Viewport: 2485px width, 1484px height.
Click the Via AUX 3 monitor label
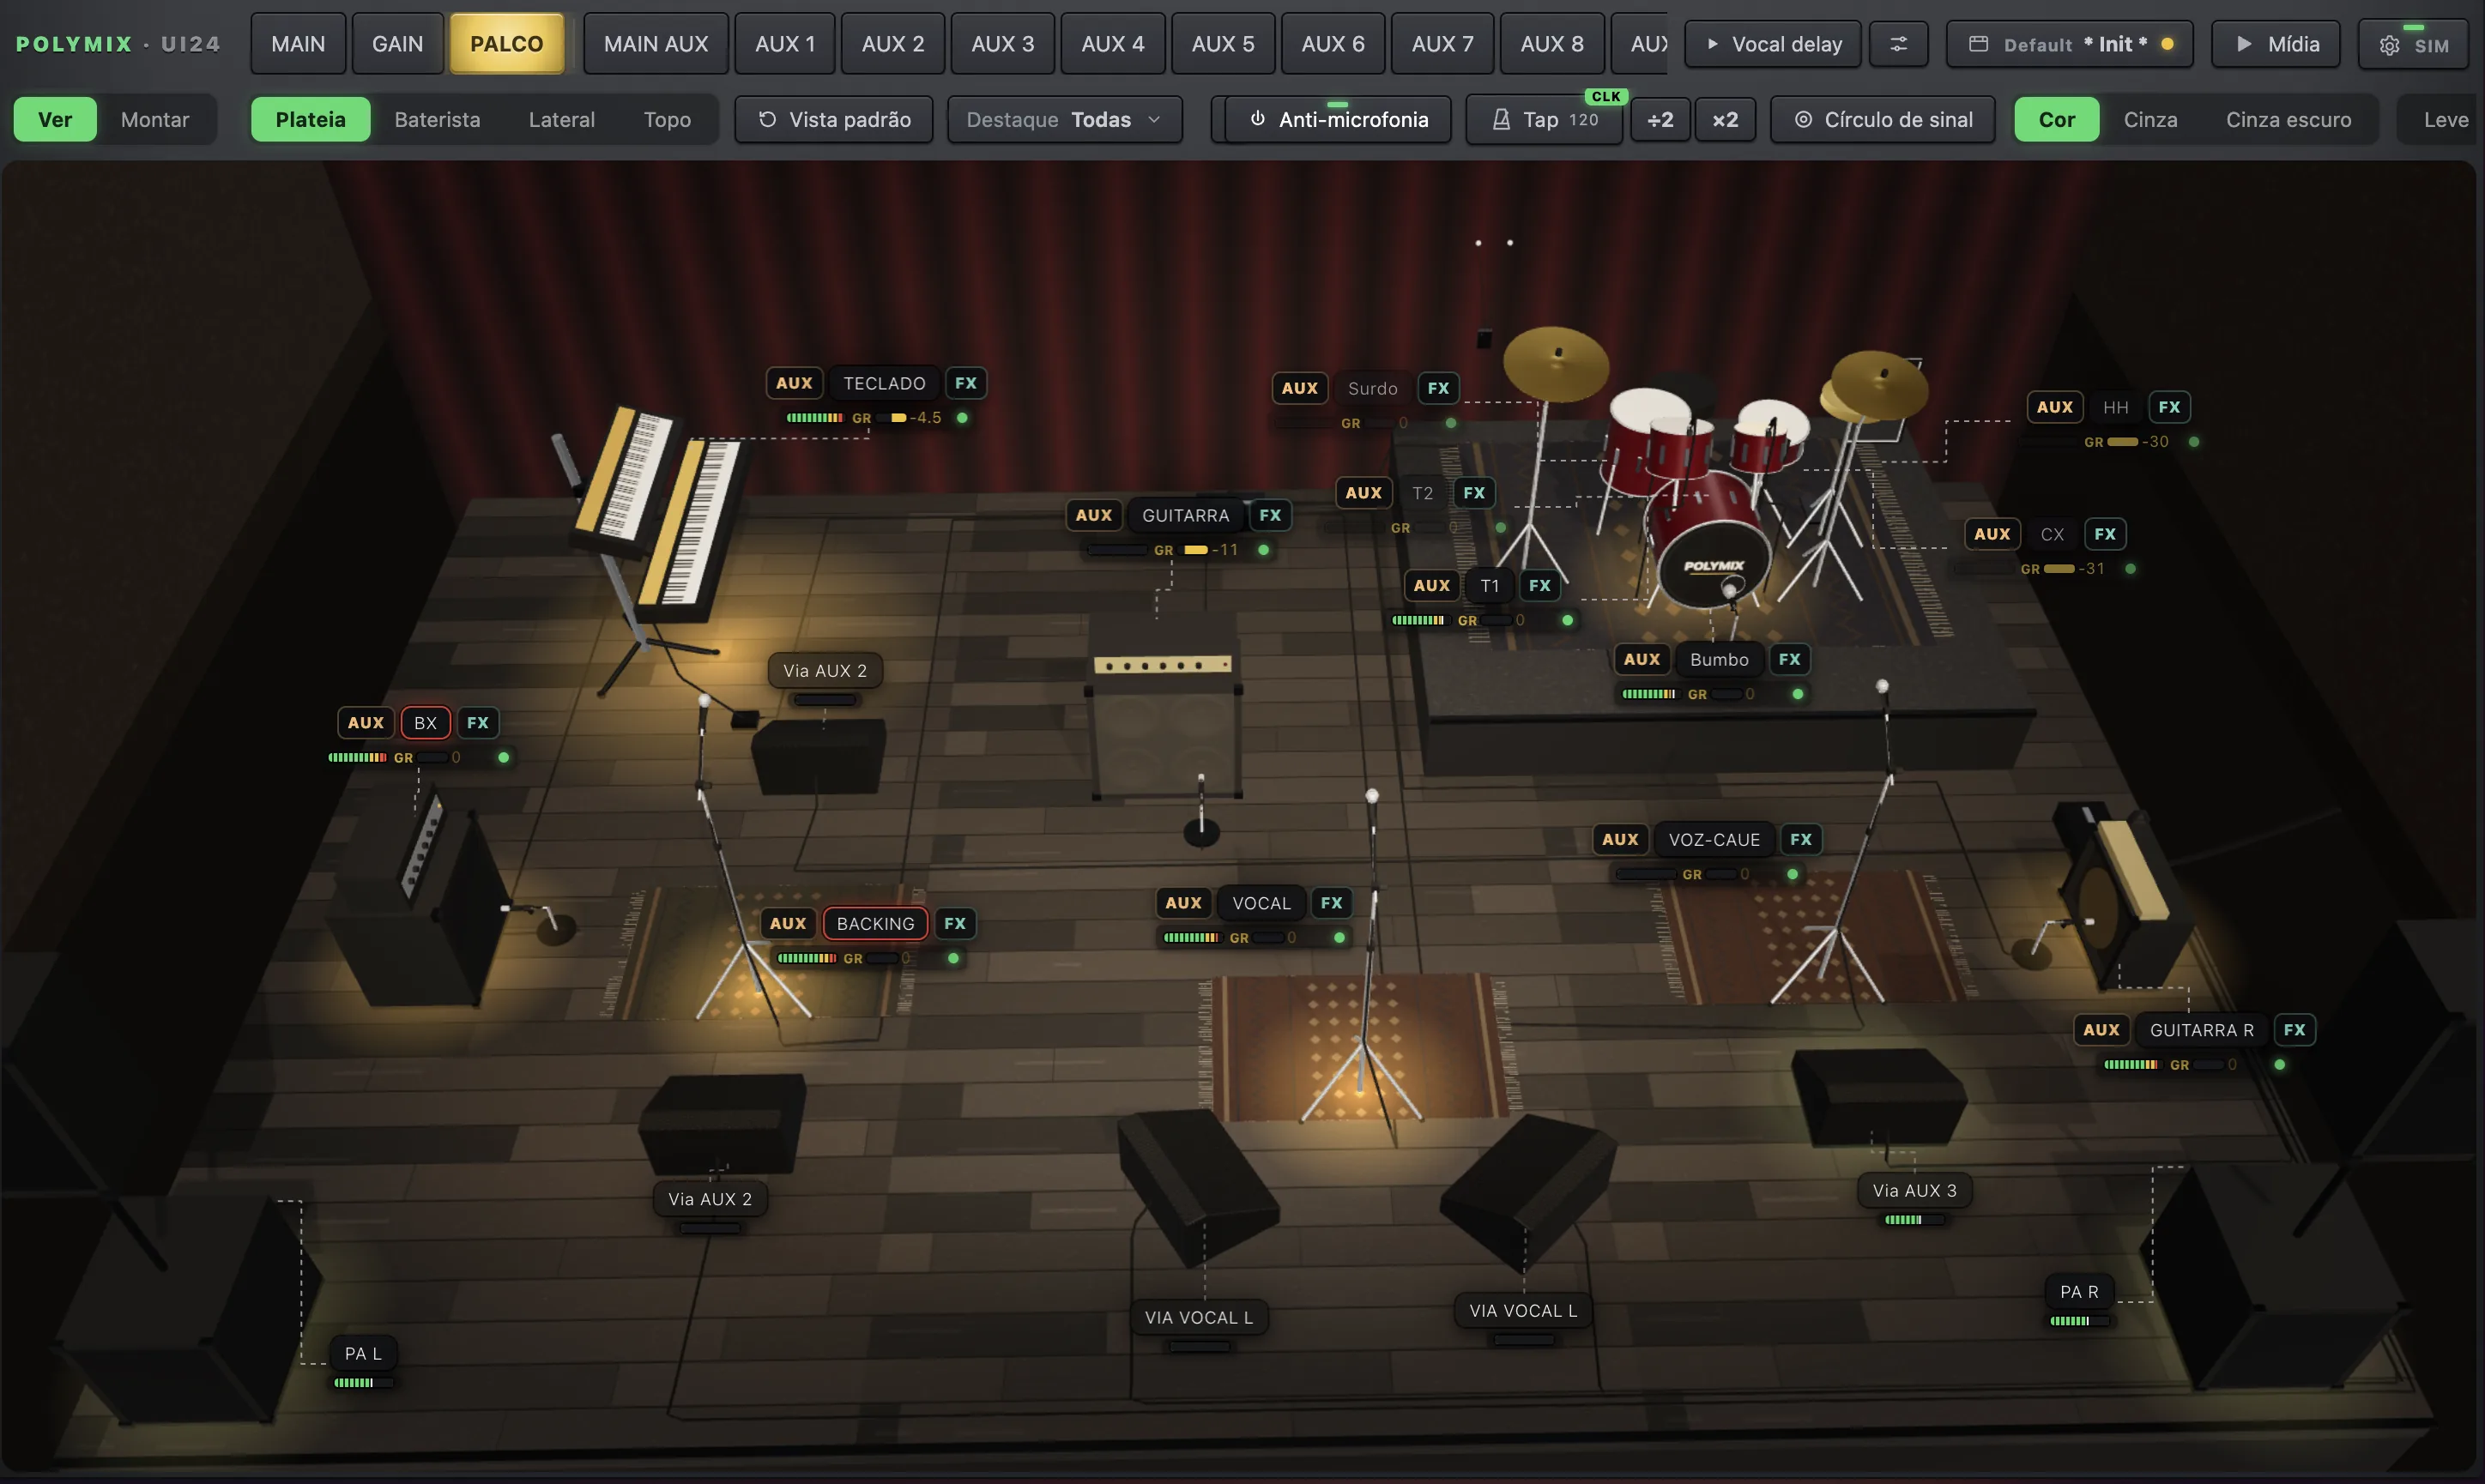[x=1914, y=1190]
